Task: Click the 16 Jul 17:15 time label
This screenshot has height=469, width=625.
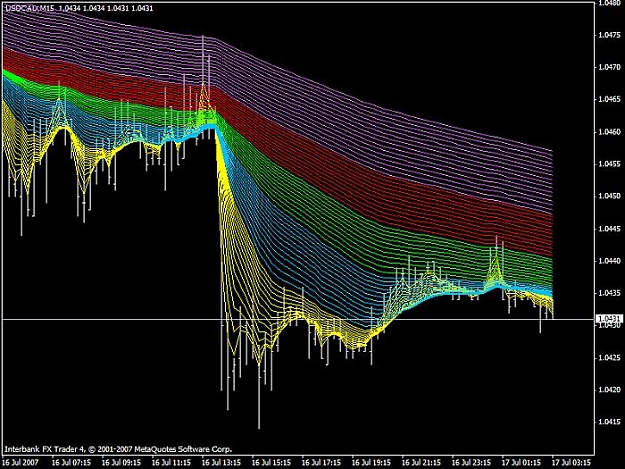Action: coord(321,463)
